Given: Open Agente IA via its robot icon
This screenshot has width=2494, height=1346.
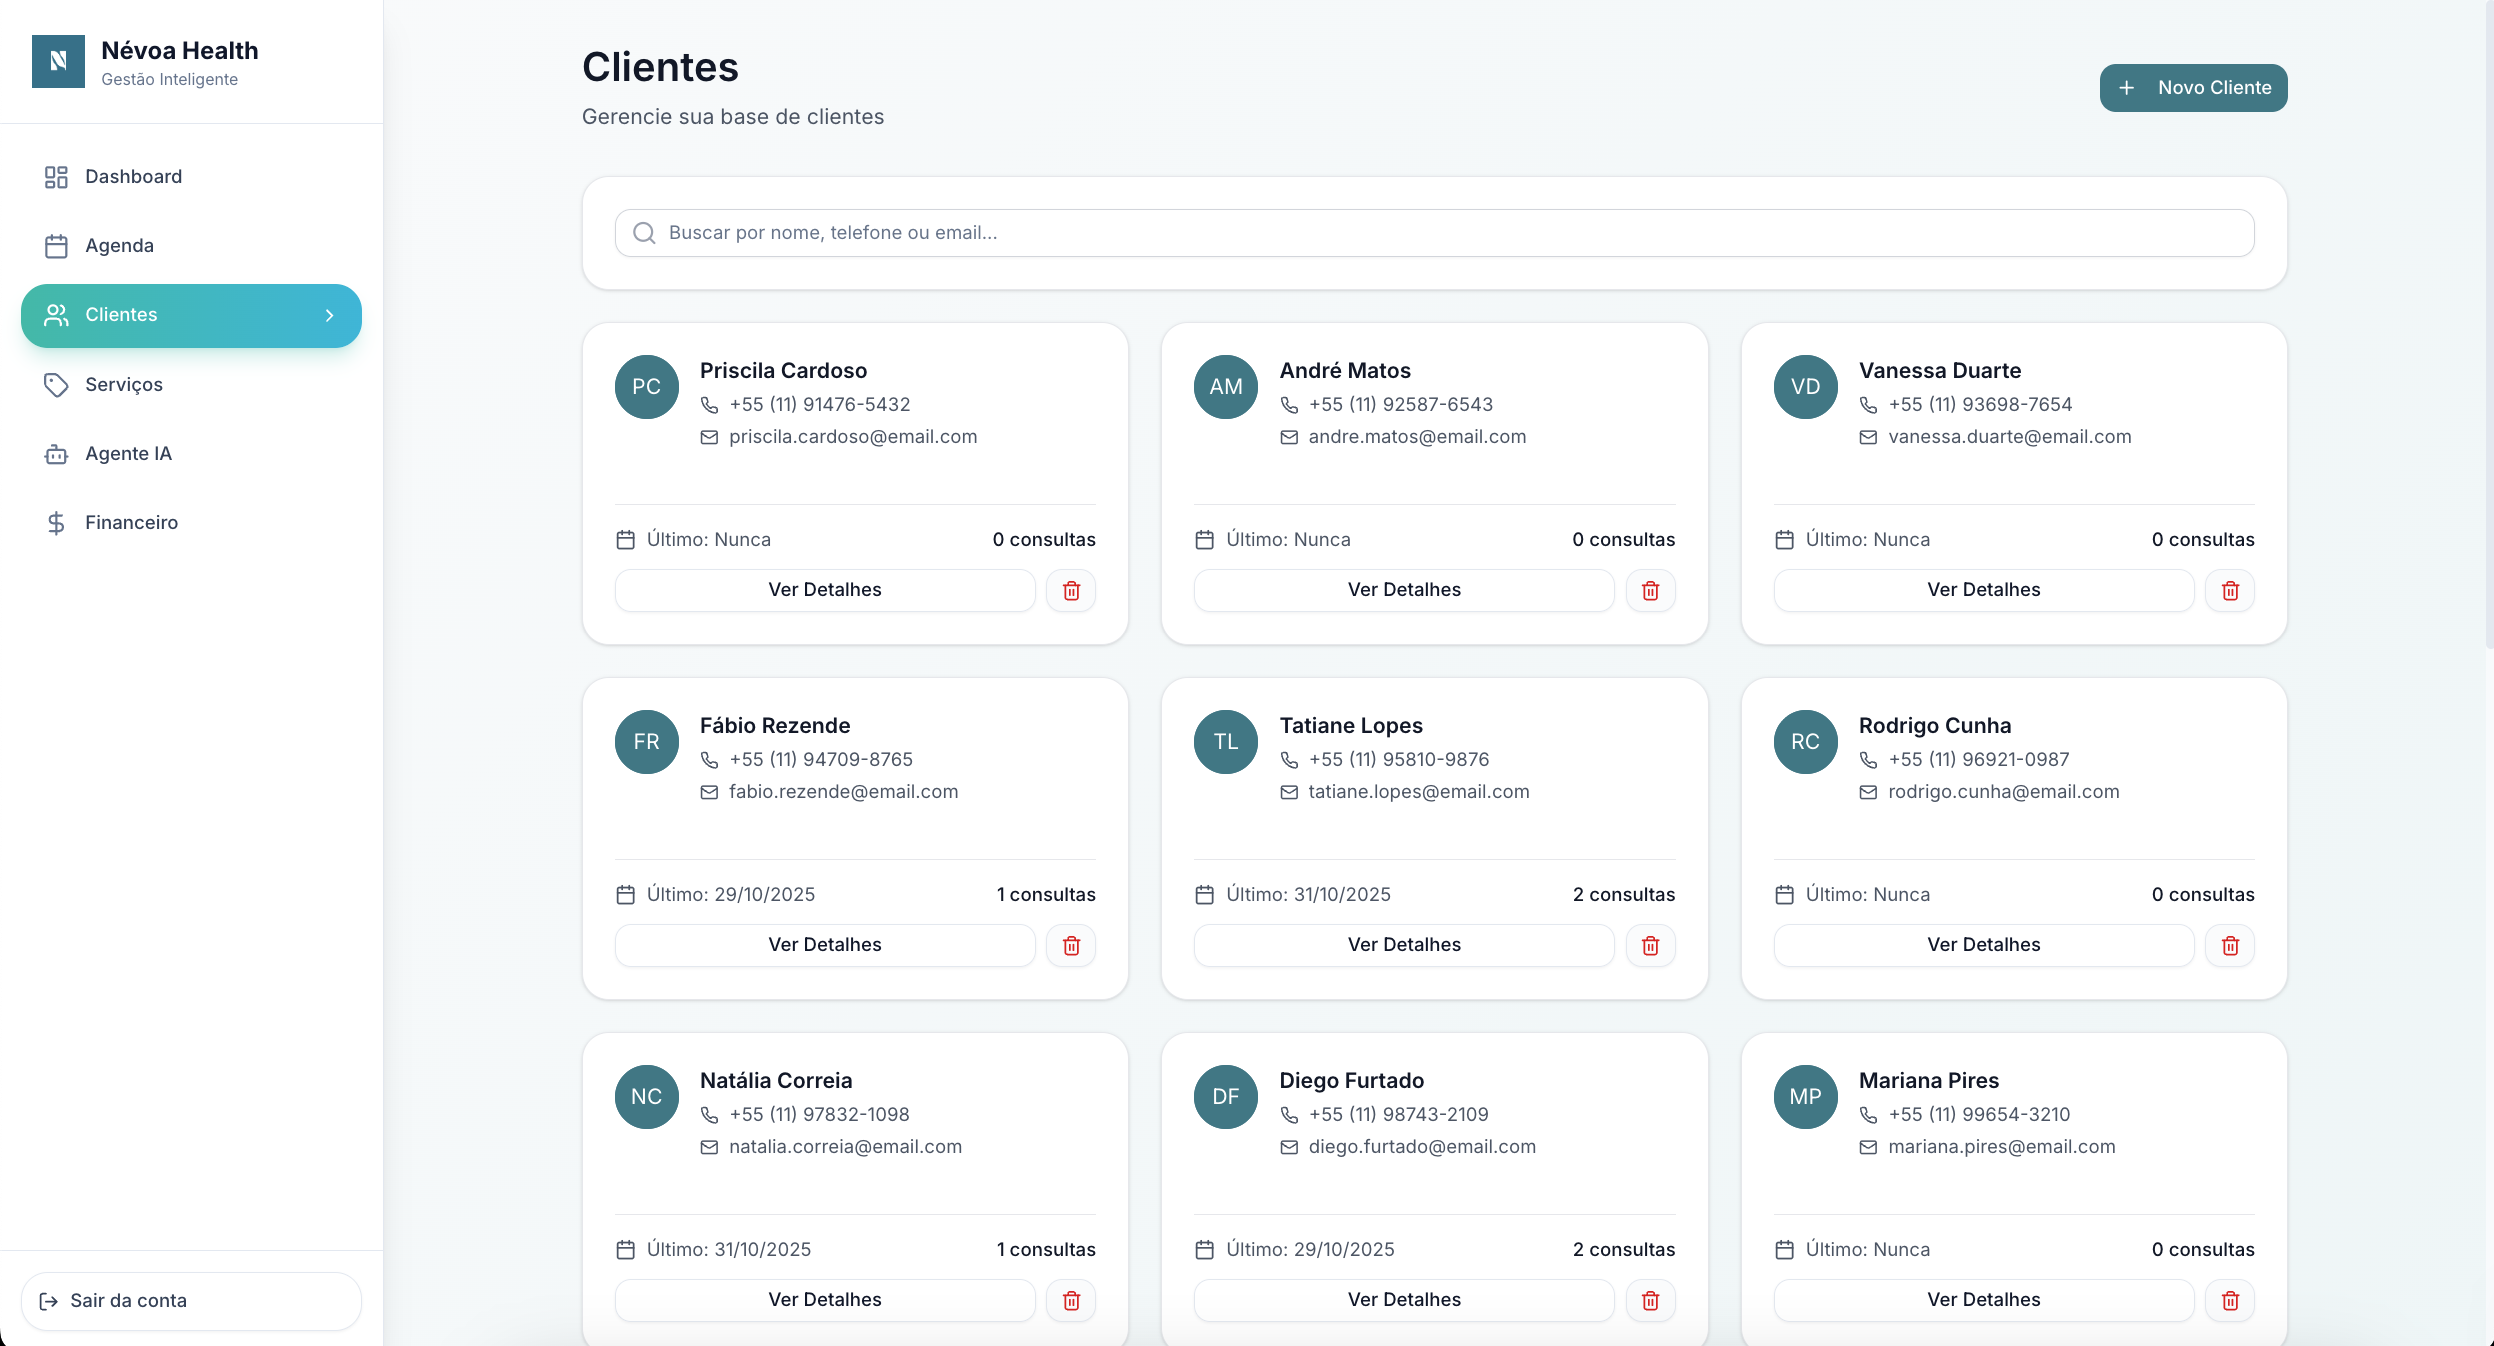Looking at the screenshot, I should click(x=57, y=453).
